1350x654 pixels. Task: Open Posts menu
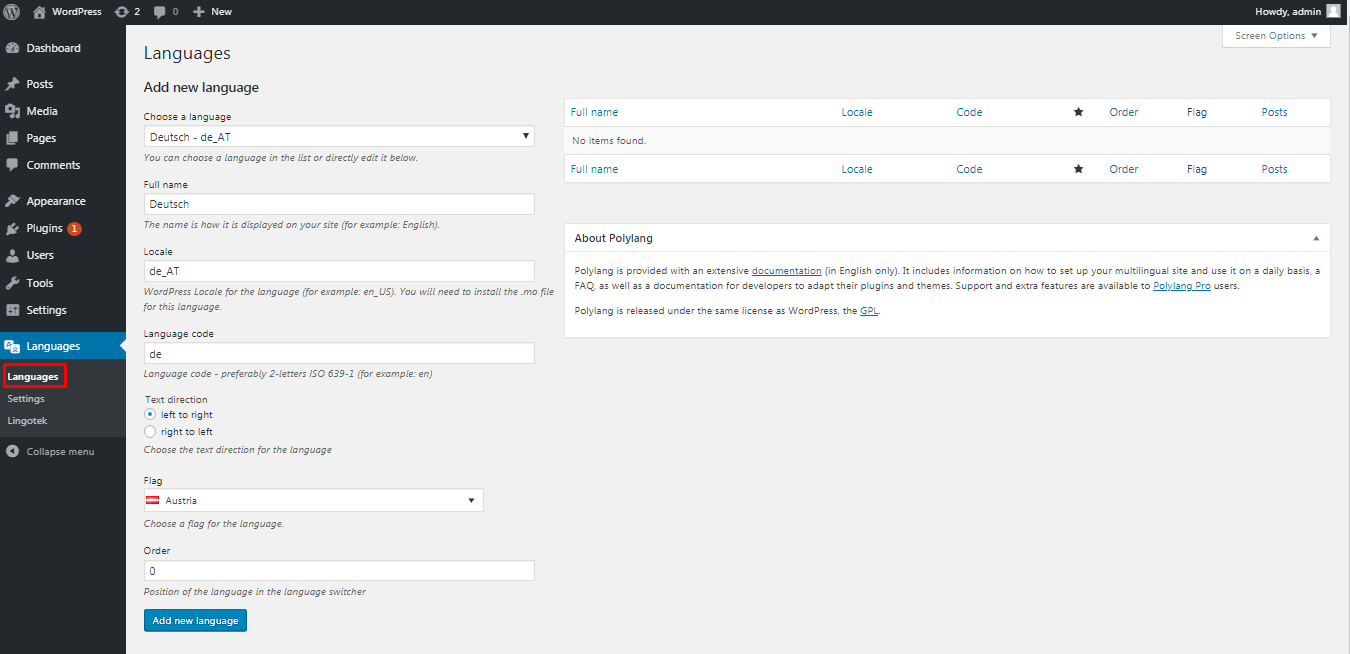[40, 84]
